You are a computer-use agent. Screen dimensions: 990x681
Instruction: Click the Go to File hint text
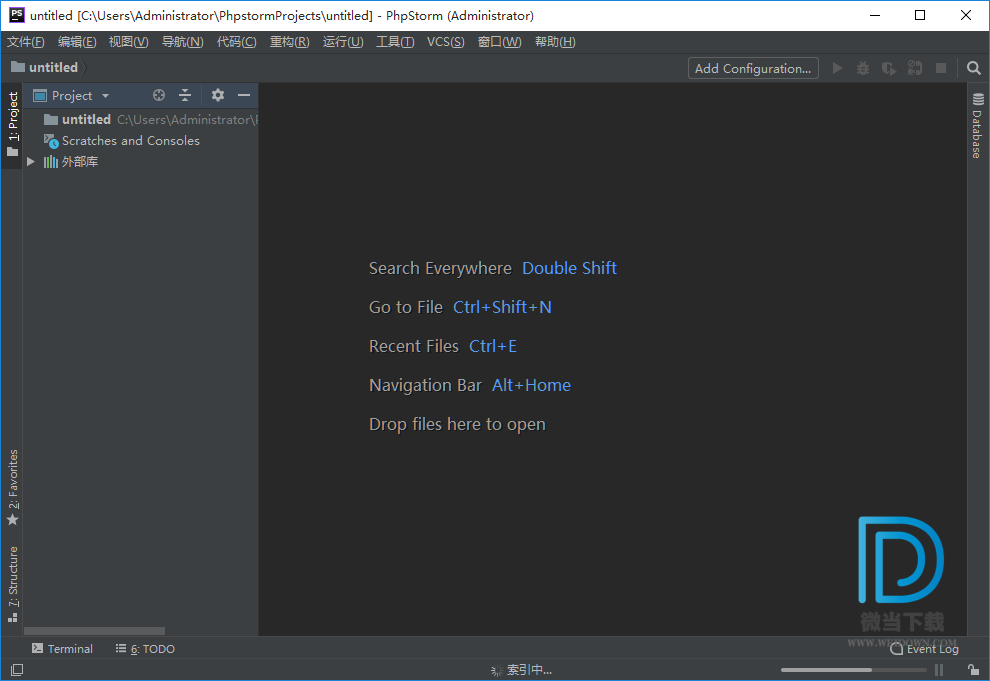(x=406, y=307)
